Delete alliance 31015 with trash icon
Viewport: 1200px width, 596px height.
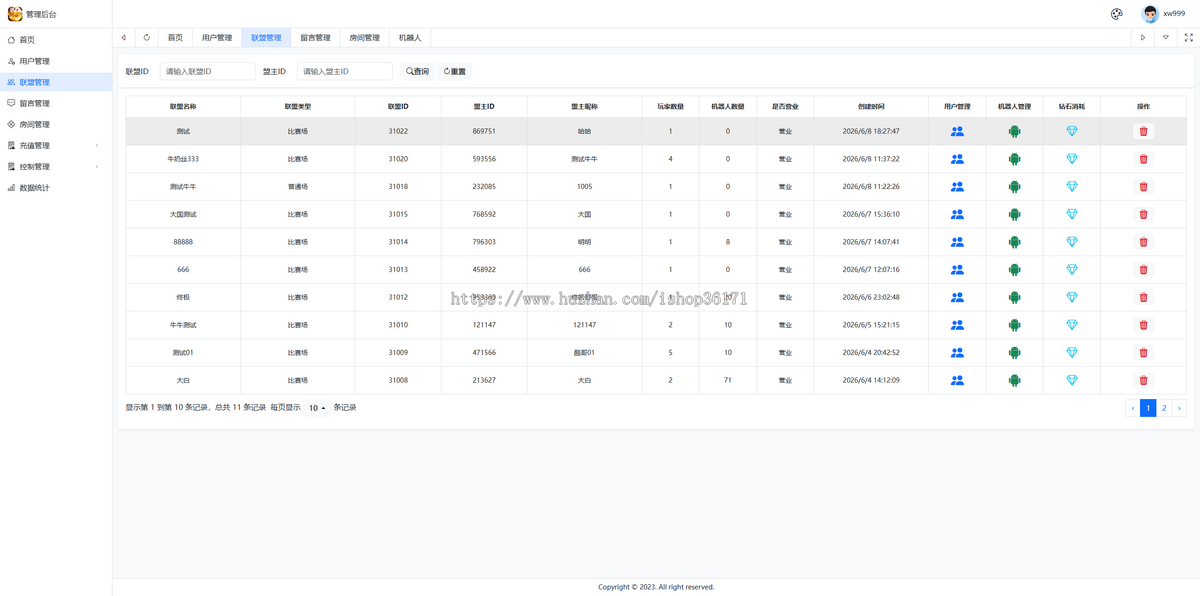[1143, 214]
